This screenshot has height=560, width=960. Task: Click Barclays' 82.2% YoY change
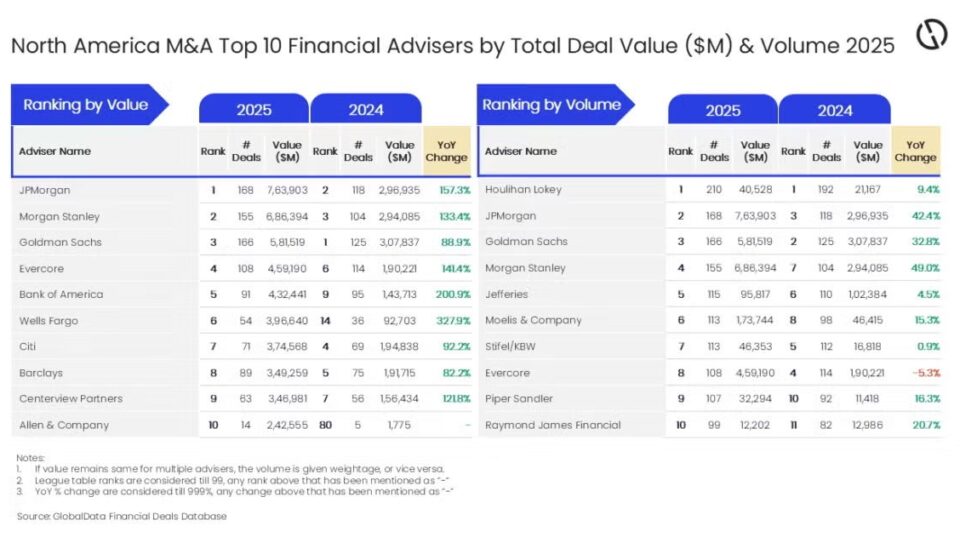pos(456,373)
